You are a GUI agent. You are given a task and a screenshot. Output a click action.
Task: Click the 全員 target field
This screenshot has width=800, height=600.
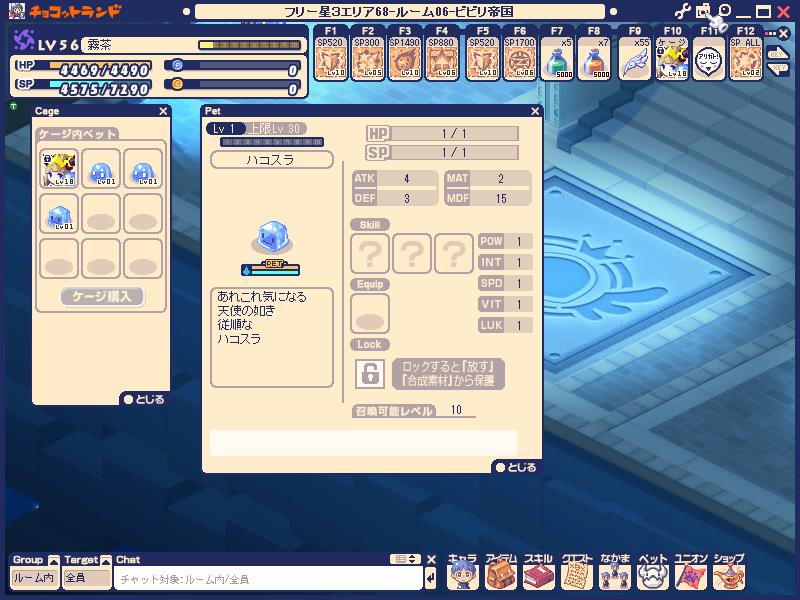point(87,578)
